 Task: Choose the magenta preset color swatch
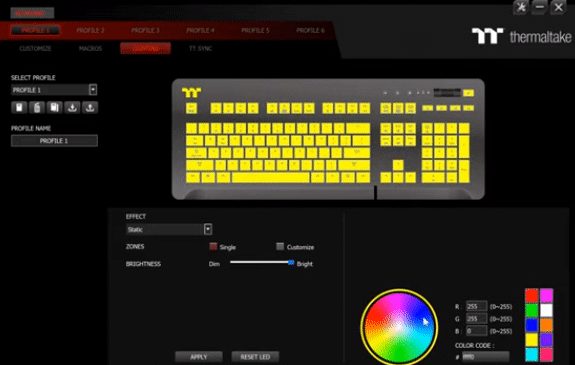[x=546, y=295]
